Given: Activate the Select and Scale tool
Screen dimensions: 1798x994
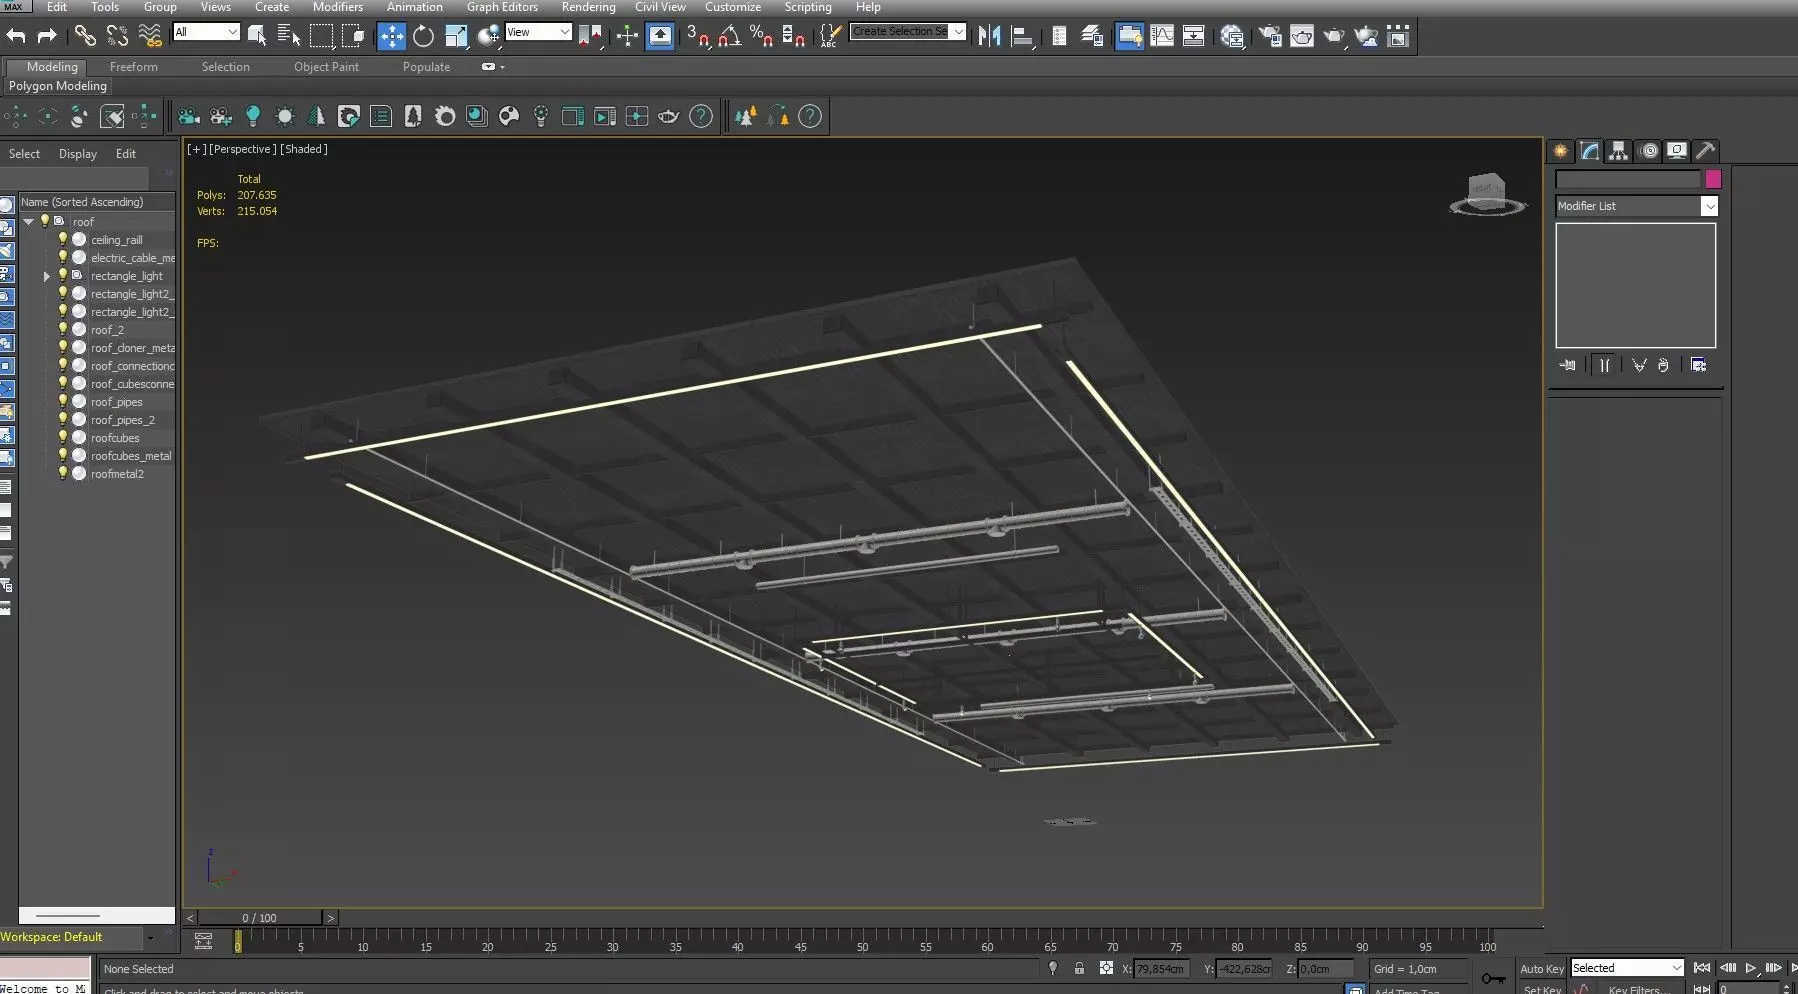Looking at the screenshot, I should click(456, 36).
